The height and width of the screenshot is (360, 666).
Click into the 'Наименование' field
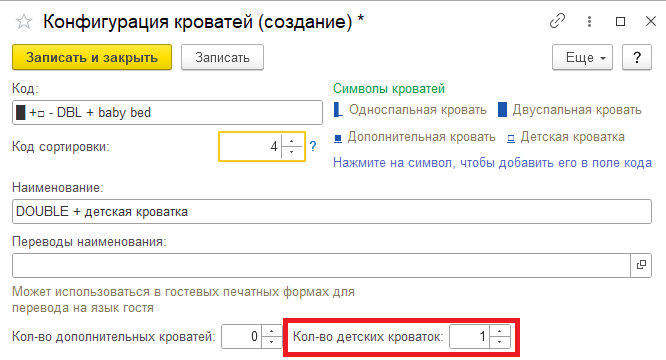332,211
